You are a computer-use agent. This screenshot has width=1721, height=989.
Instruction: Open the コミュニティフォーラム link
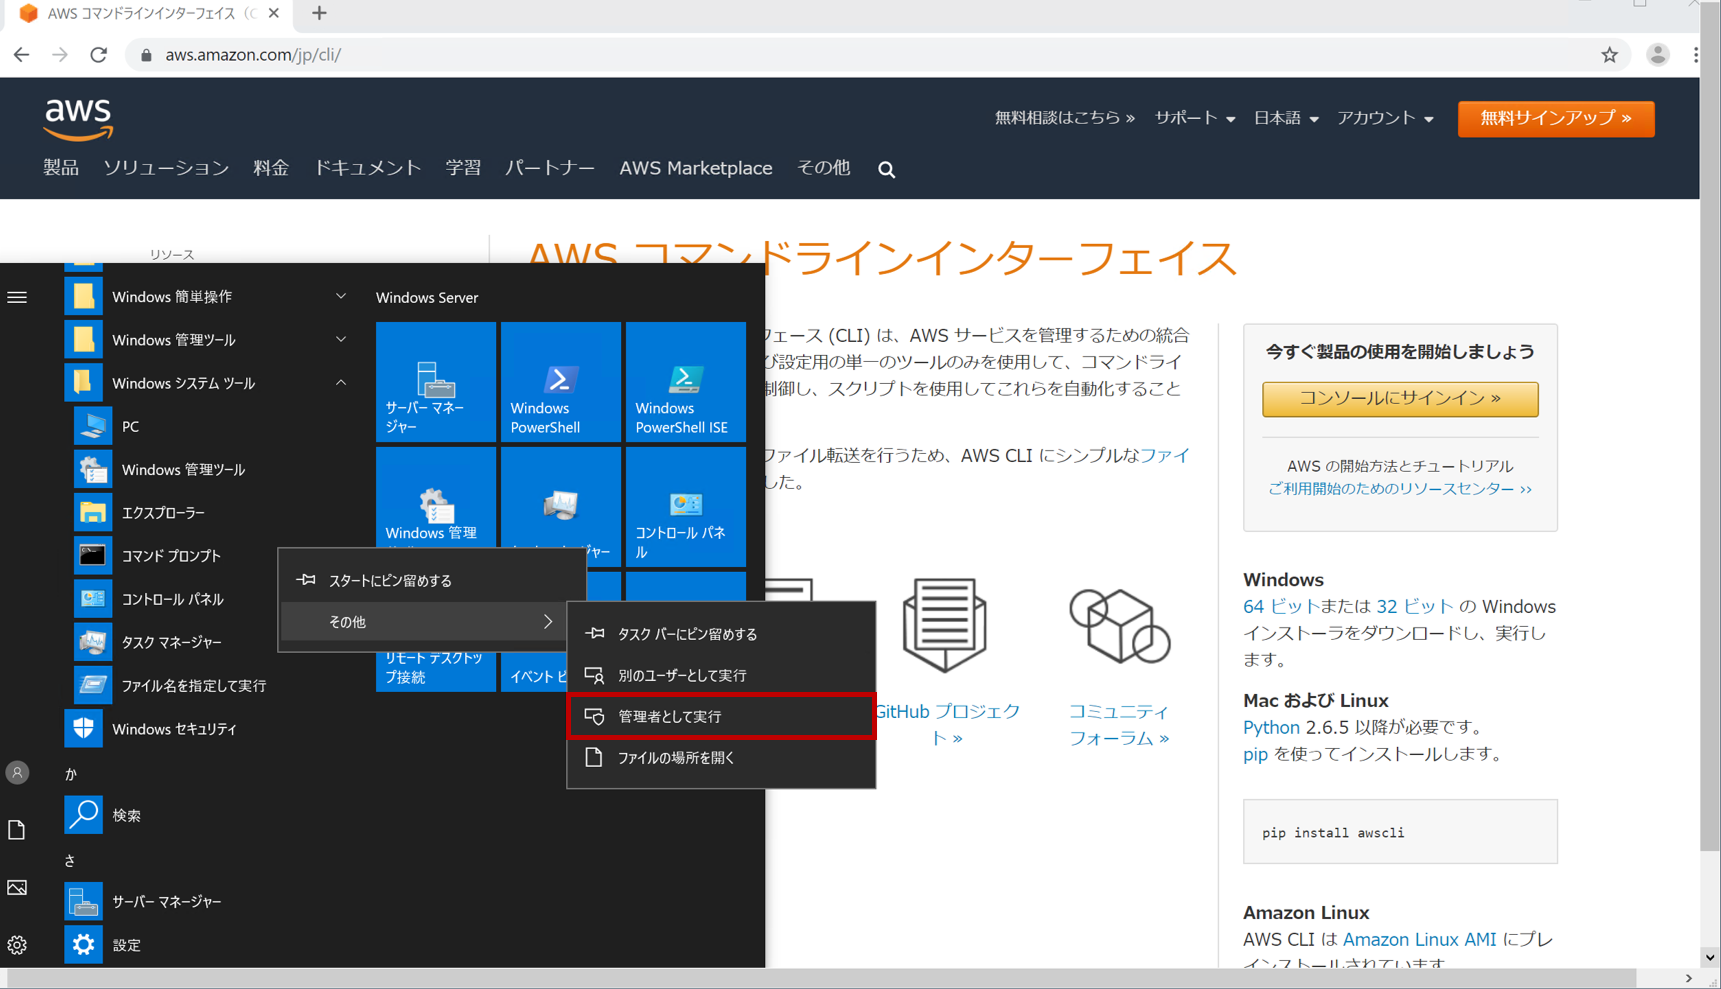[x=1119, y=724]
